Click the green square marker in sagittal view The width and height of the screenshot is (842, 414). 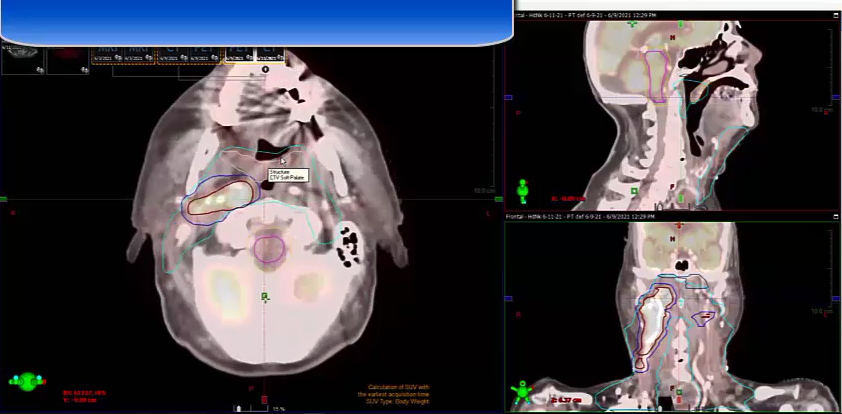tap(634, 191)
